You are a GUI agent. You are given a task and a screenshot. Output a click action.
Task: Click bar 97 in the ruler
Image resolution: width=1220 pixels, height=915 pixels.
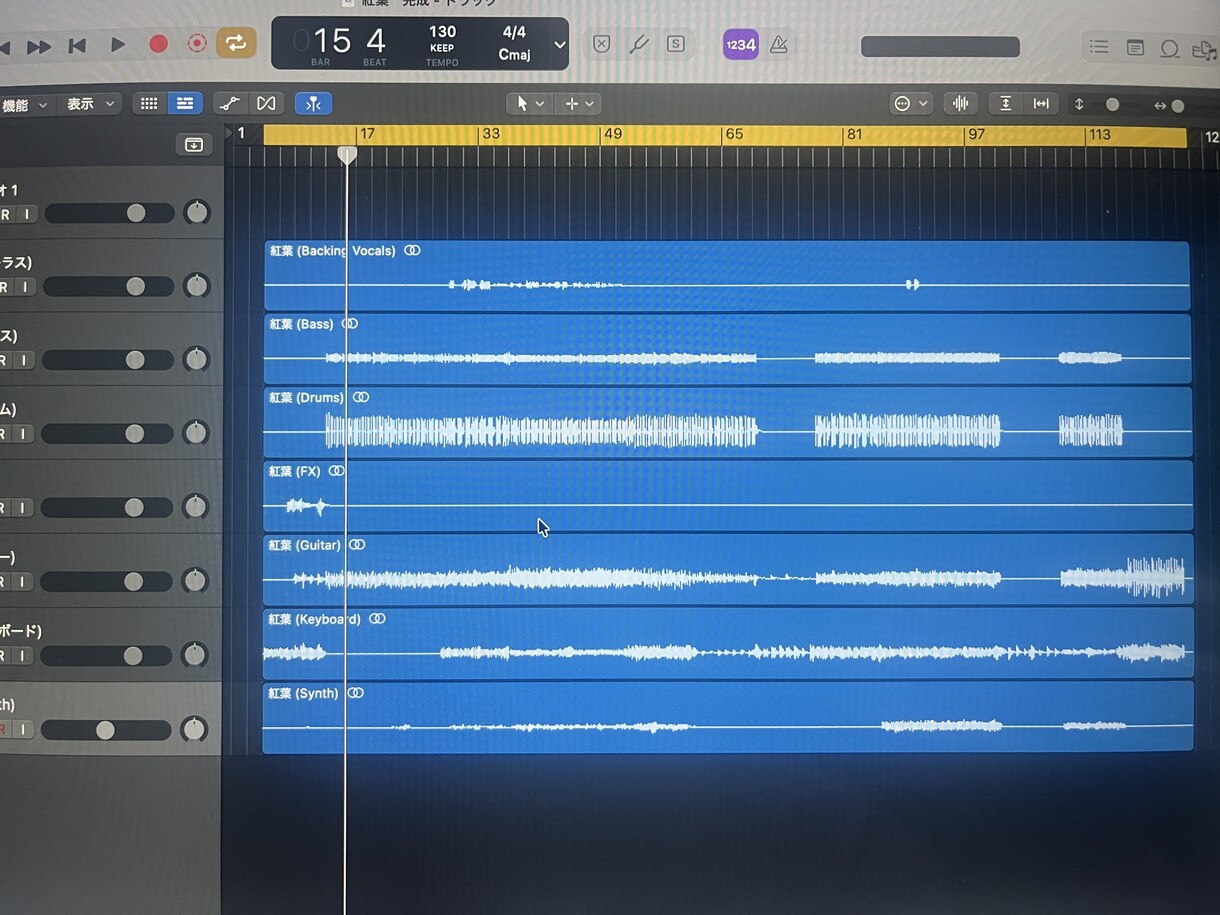pyautogui.click(x=976, y=134)
